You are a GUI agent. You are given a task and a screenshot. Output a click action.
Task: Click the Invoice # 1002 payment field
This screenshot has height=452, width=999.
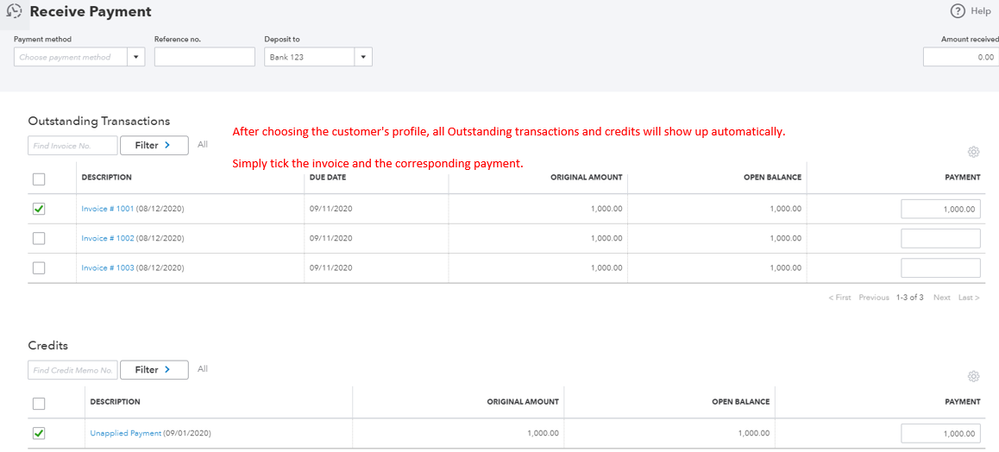click(940, 238)
